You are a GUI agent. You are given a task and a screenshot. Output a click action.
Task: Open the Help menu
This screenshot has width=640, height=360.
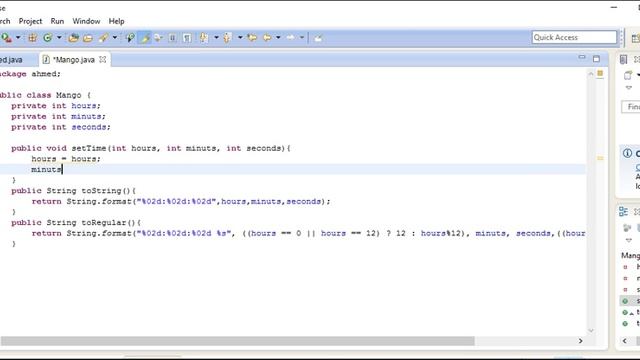coord(116,21)
